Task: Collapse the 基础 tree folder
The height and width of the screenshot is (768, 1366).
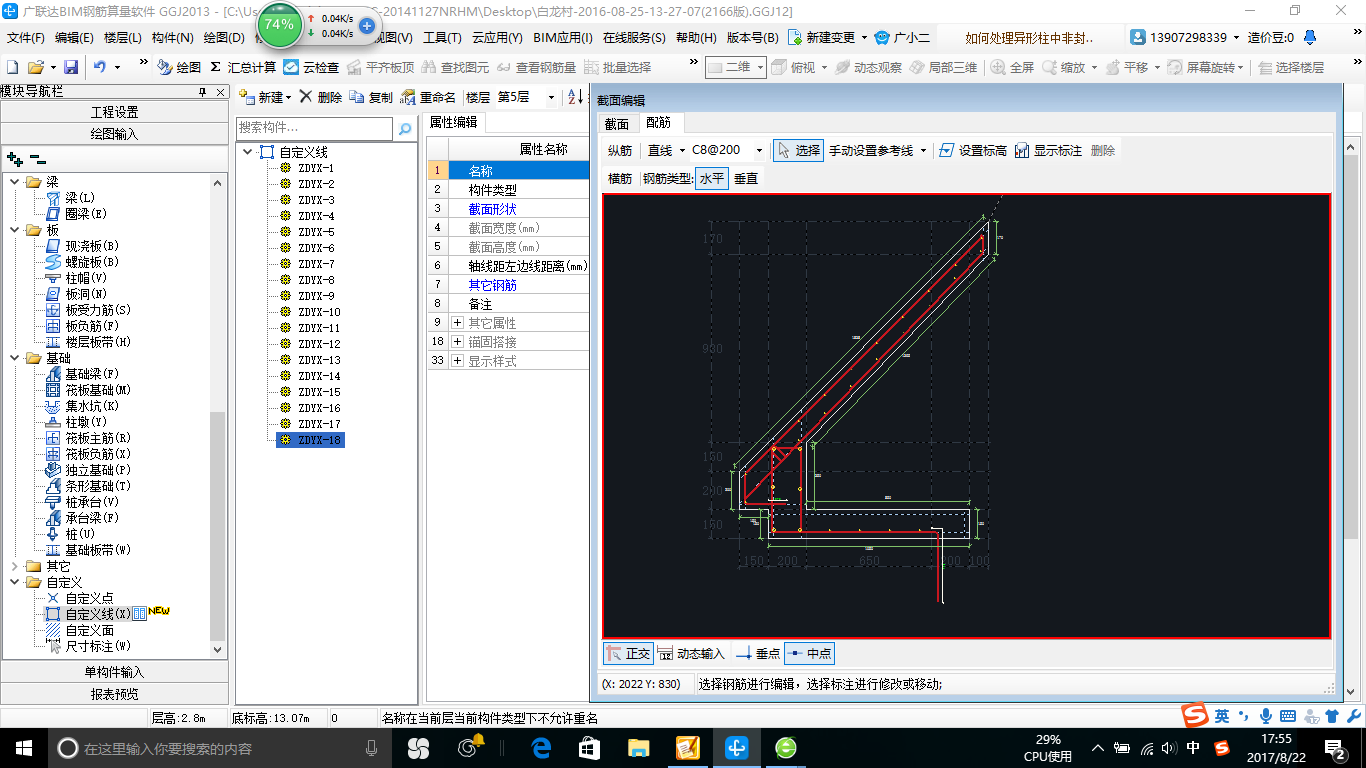Action: pyautogui.click(x=14, y=358)
